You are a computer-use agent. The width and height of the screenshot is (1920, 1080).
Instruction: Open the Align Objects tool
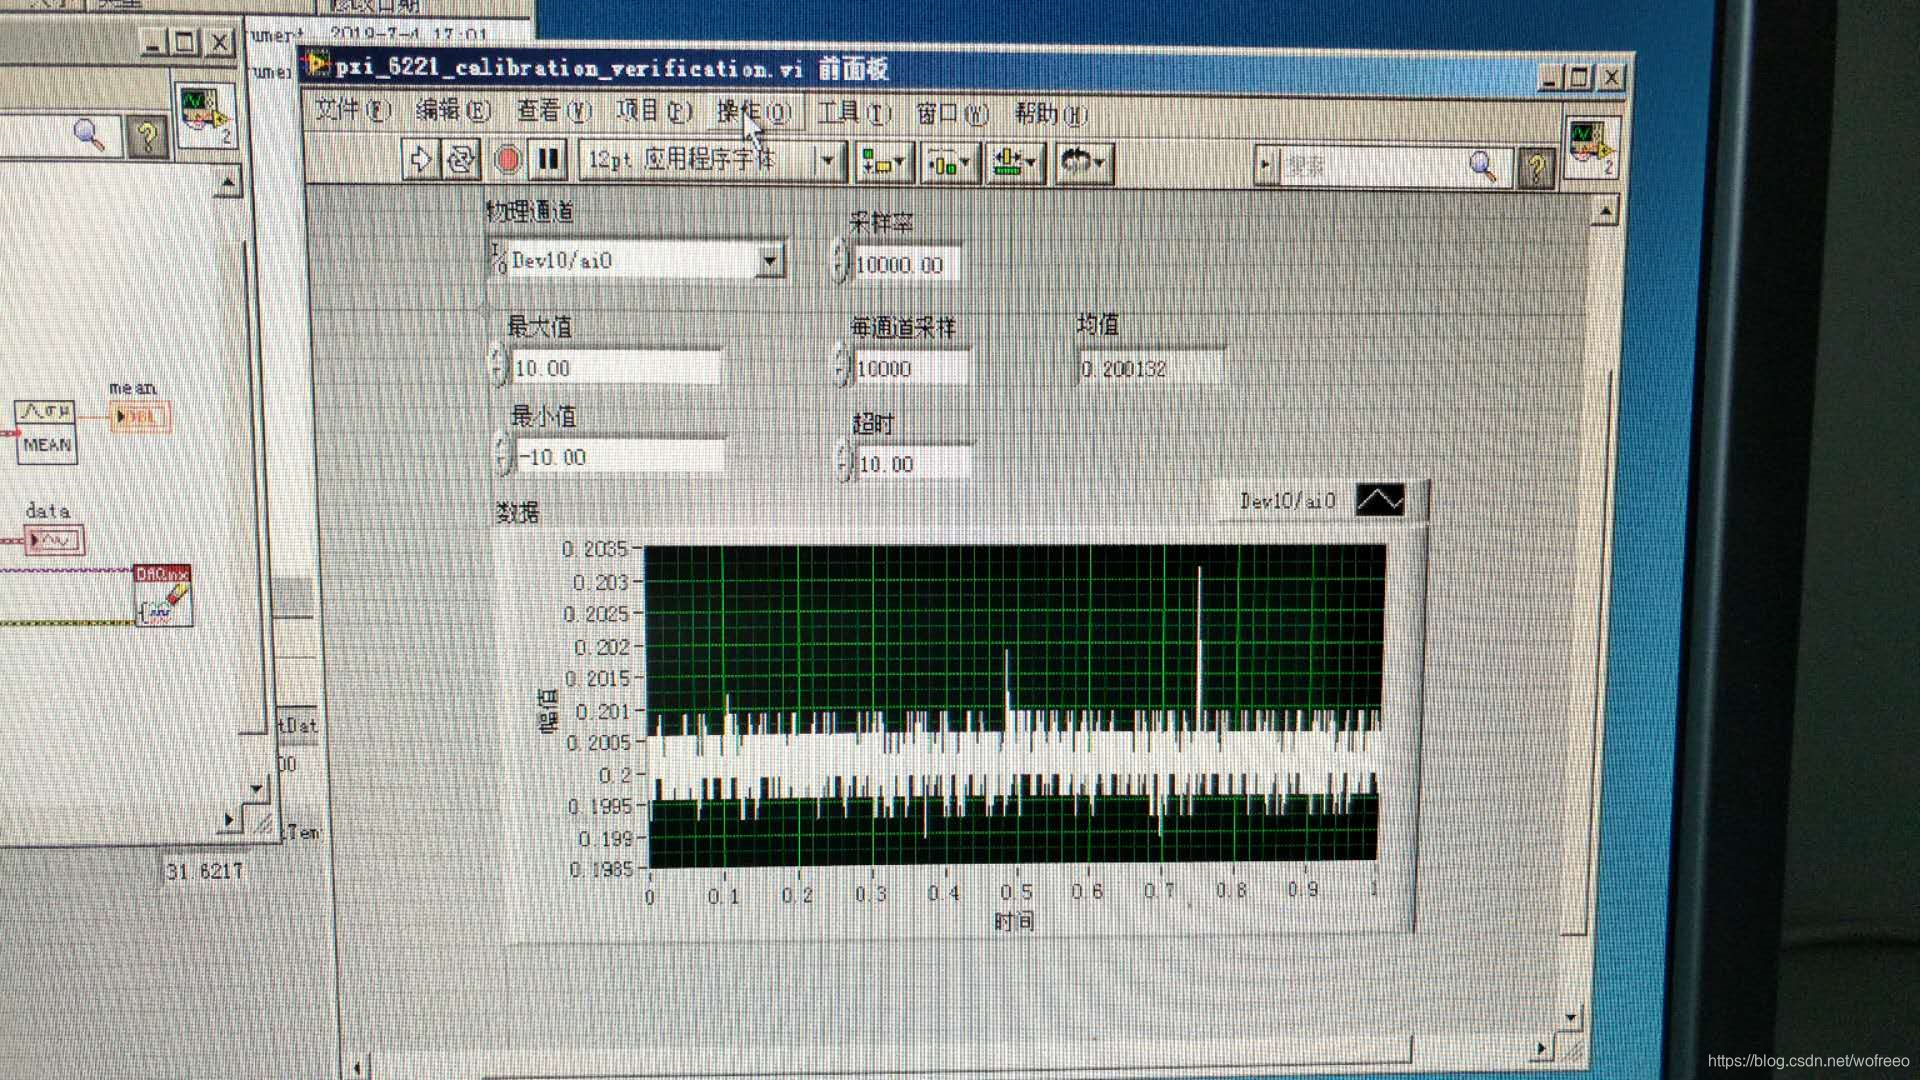coord(882,162)
